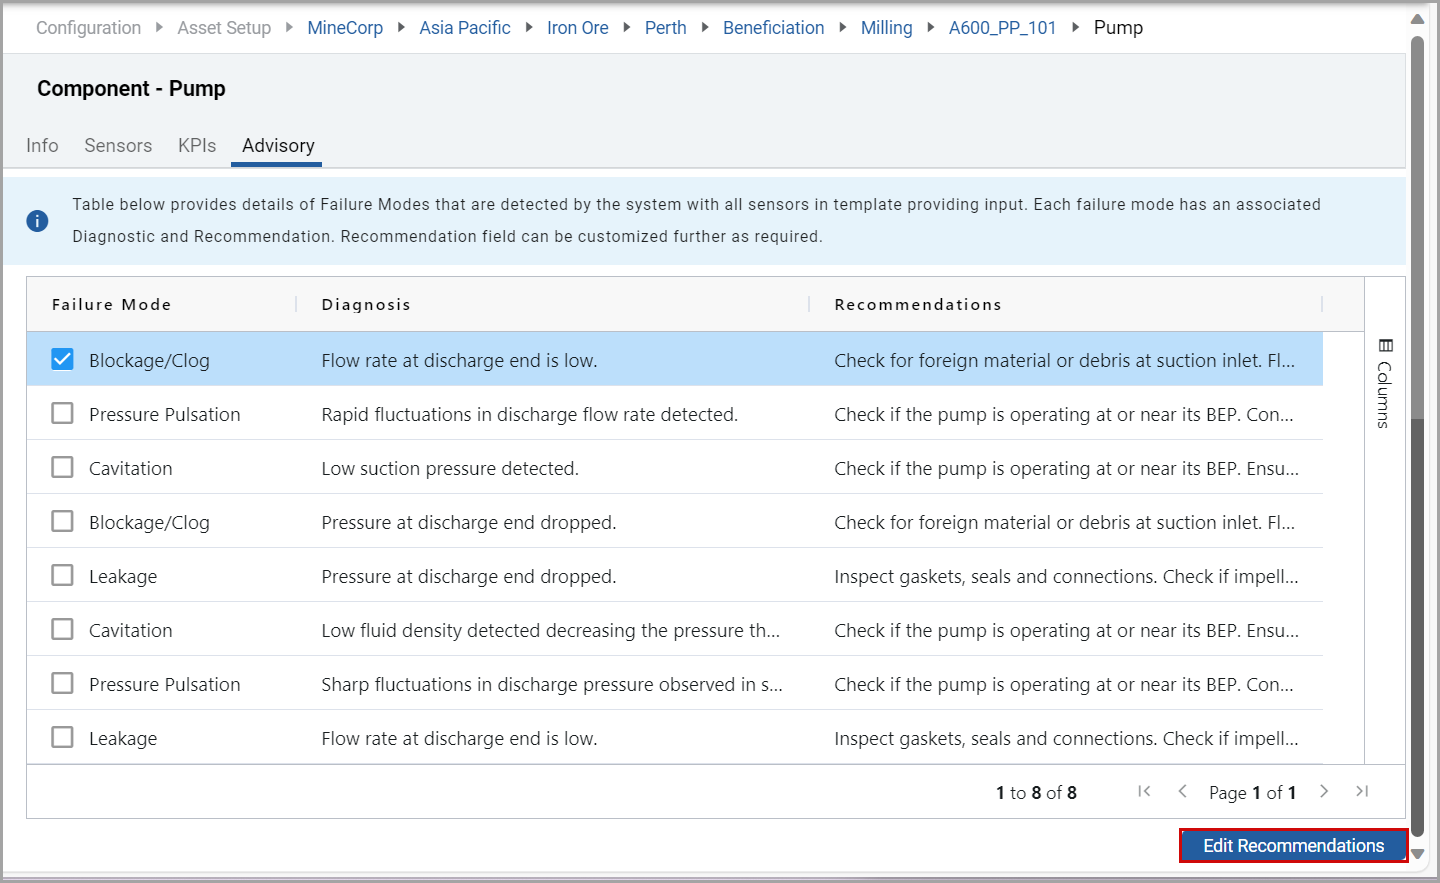Navigate to the MineCorp breadcrumb link
This screenshot has width=1440, height=883.
tap(345, 27)
